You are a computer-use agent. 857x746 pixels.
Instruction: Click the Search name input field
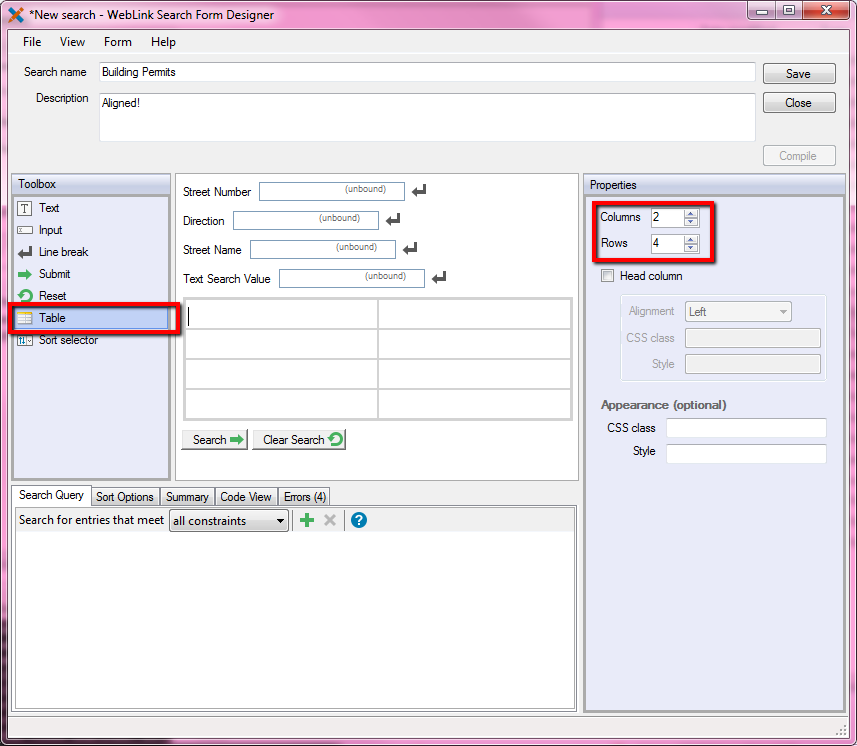pos(427,72)
